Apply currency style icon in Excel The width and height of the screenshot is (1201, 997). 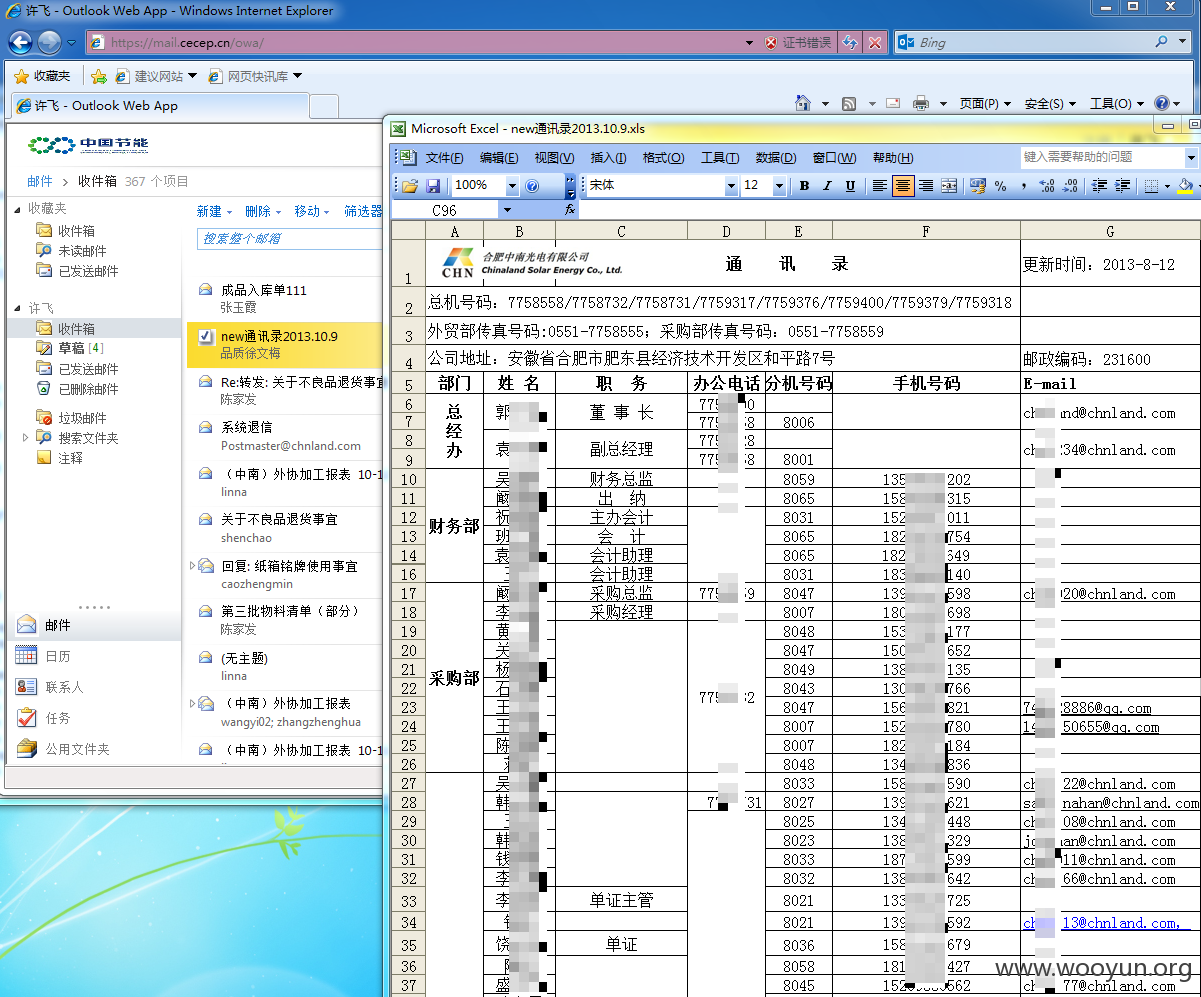point(978,186)
